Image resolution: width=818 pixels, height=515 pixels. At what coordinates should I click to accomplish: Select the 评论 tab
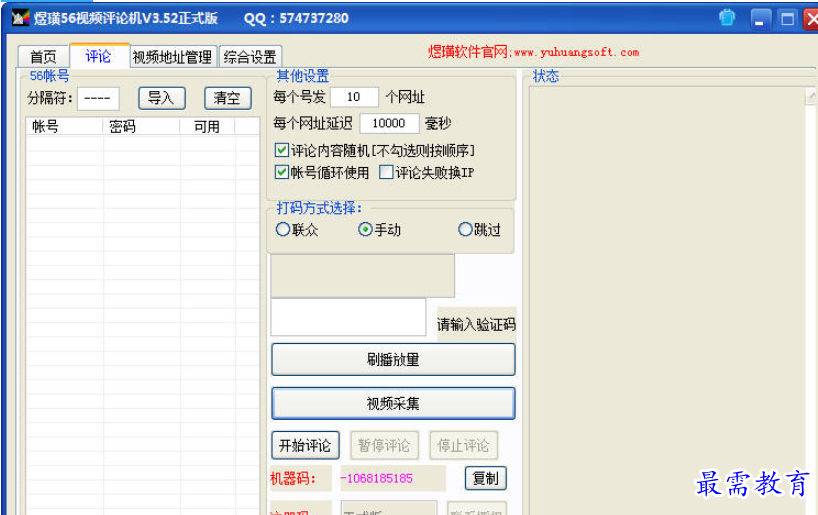[x=99, y=55]
